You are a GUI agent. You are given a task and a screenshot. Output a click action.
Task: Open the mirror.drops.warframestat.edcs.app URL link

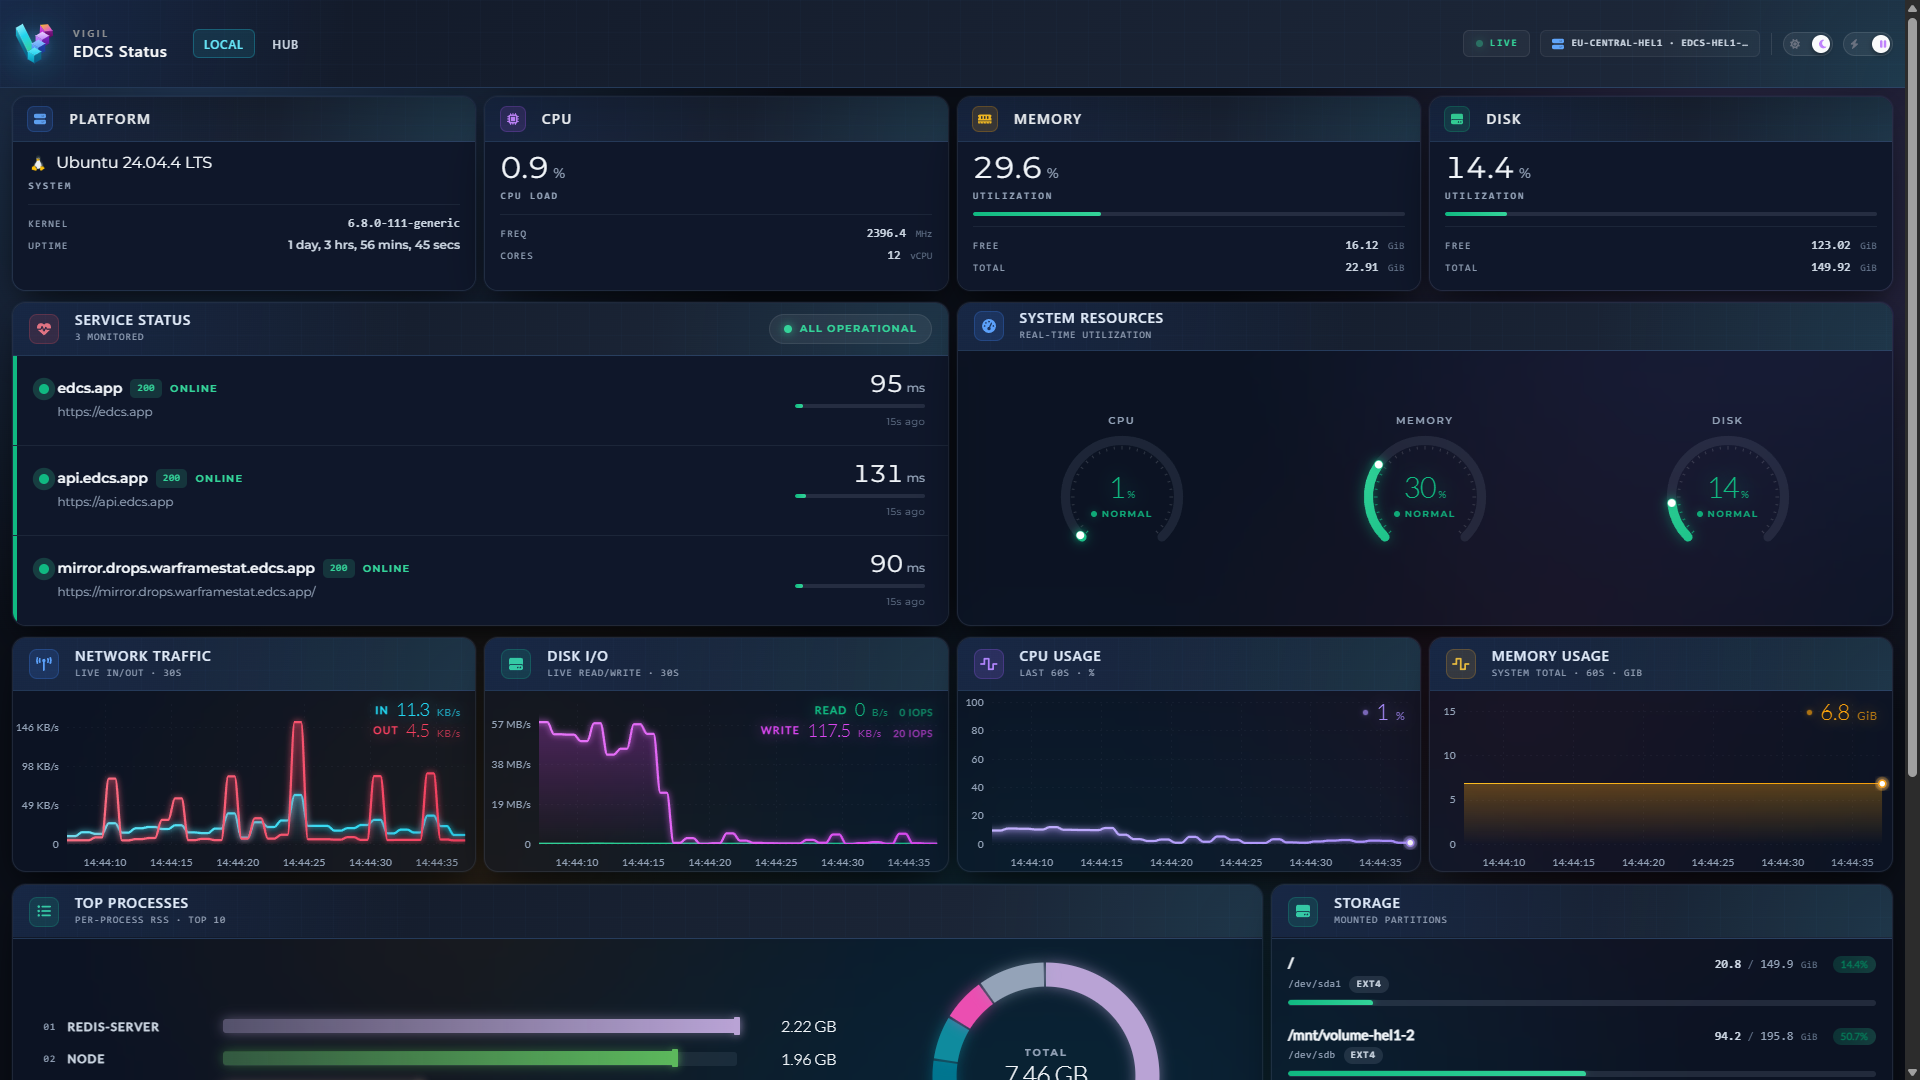click(x=186, y=592)
